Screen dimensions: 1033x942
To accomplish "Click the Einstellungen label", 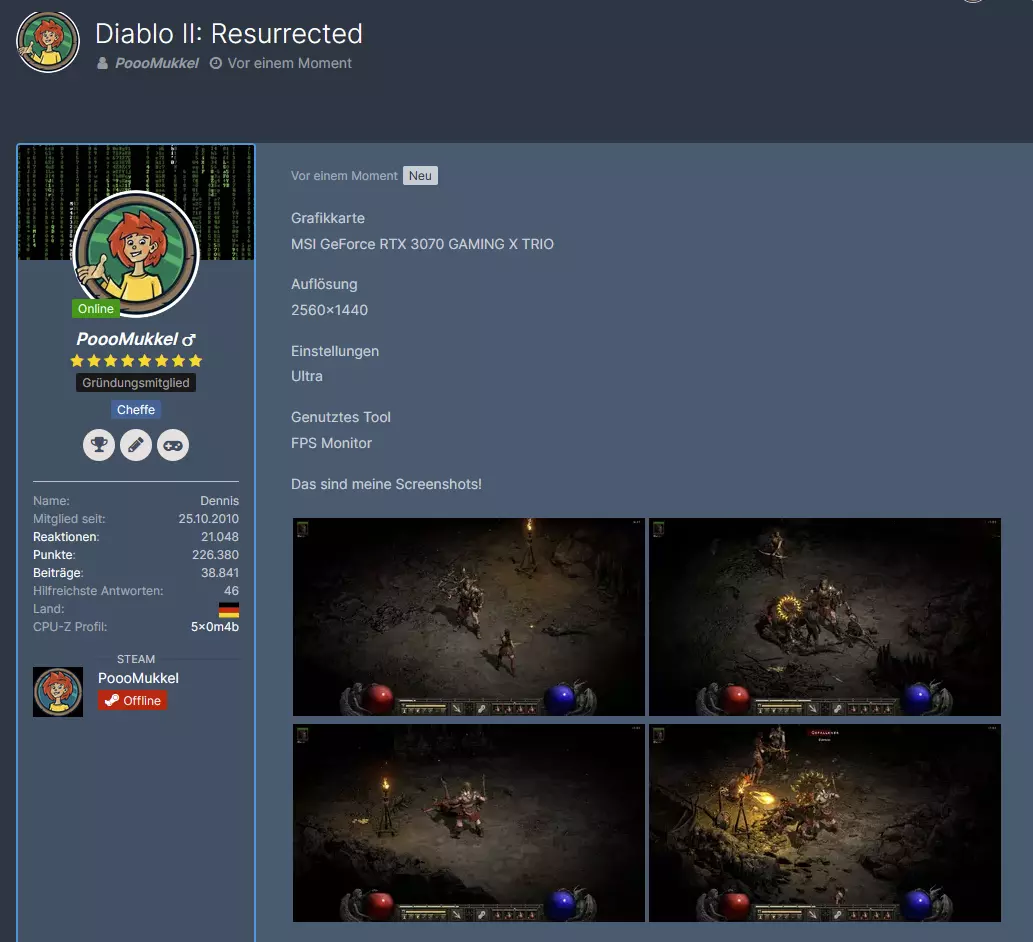I will point(335,351).
